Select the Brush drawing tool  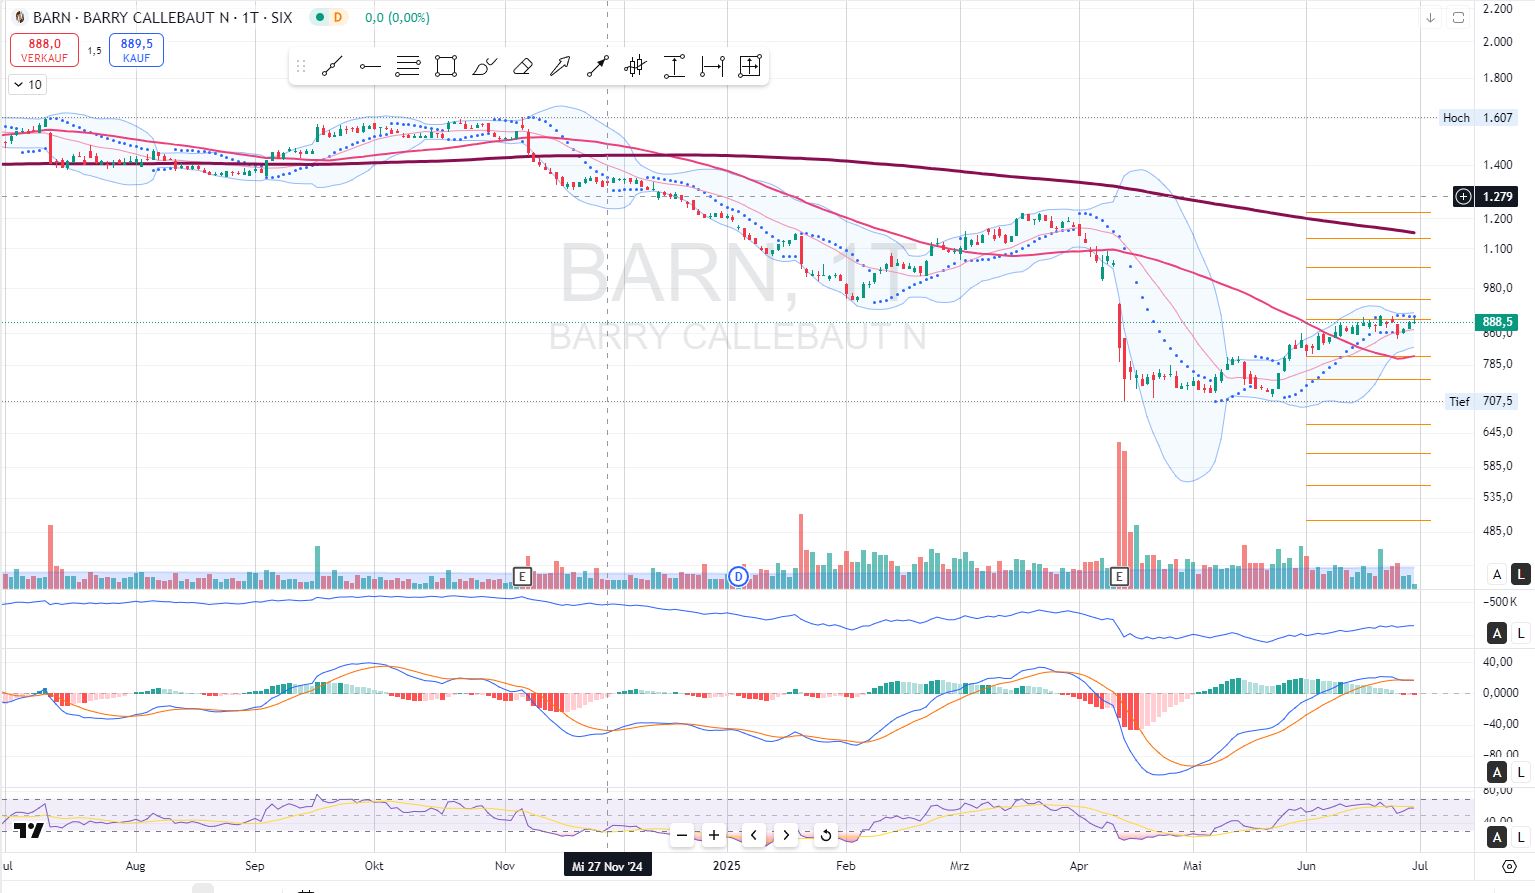[x=484, y=67]
